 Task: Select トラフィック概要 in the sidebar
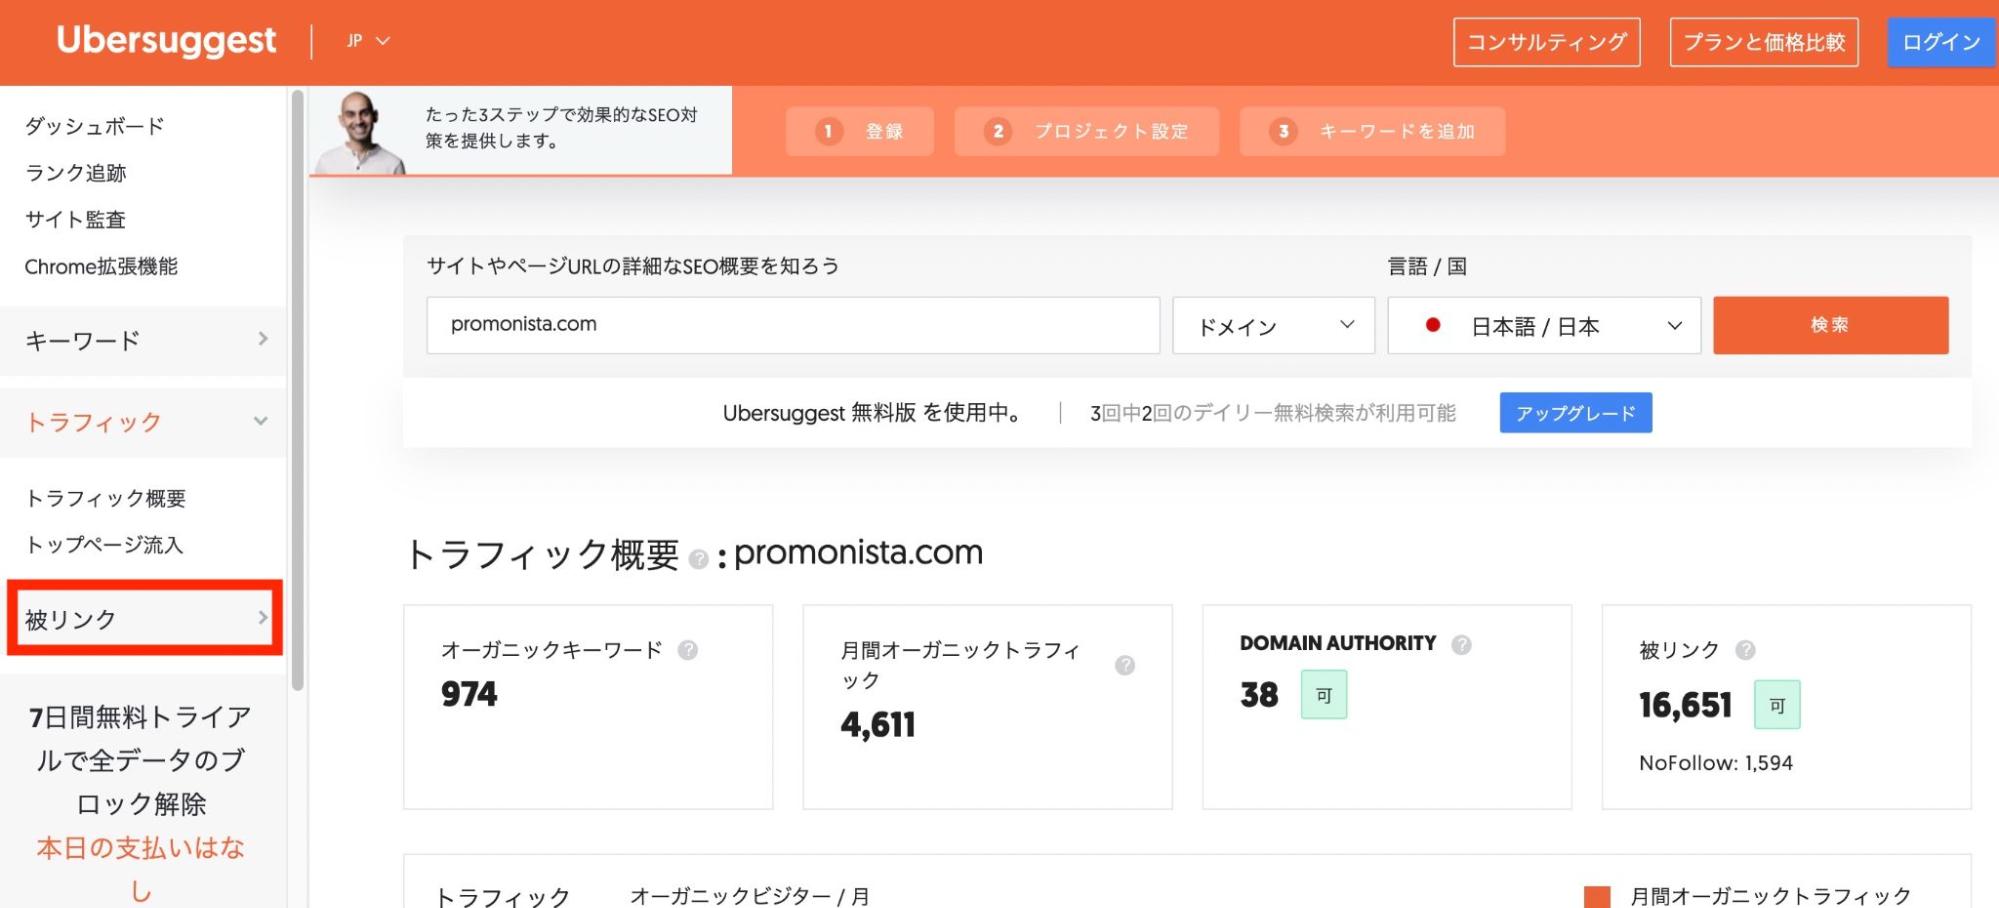pos(106,498)
